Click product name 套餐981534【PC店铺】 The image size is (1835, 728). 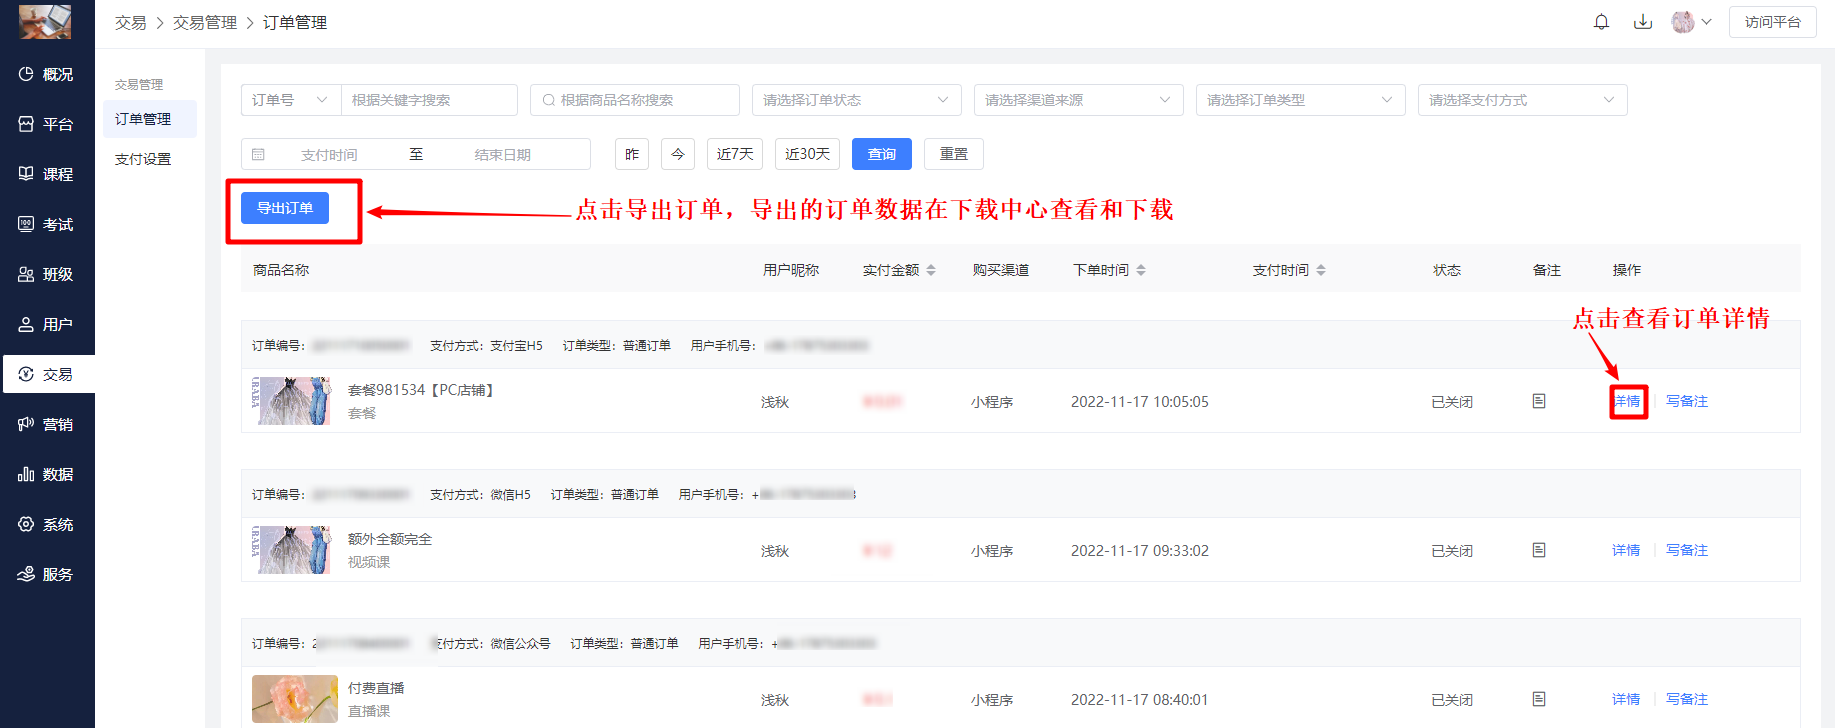(421, 390)
